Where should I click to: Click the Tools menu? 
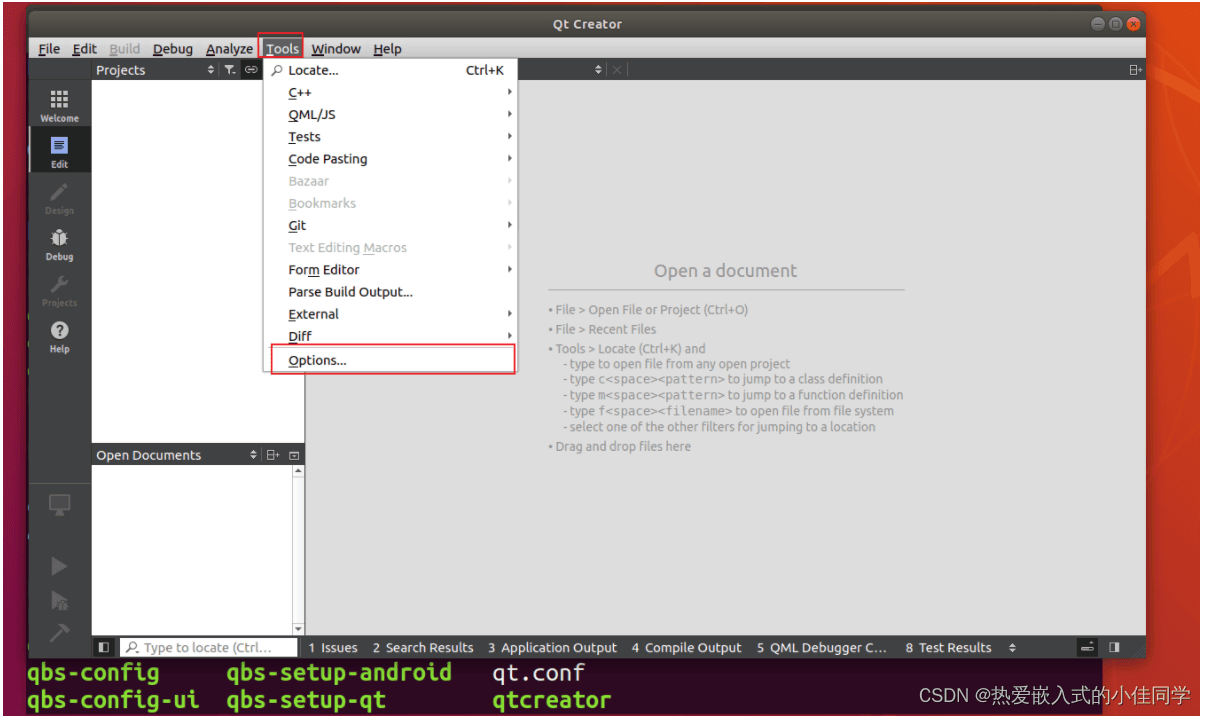coord(282,49)
